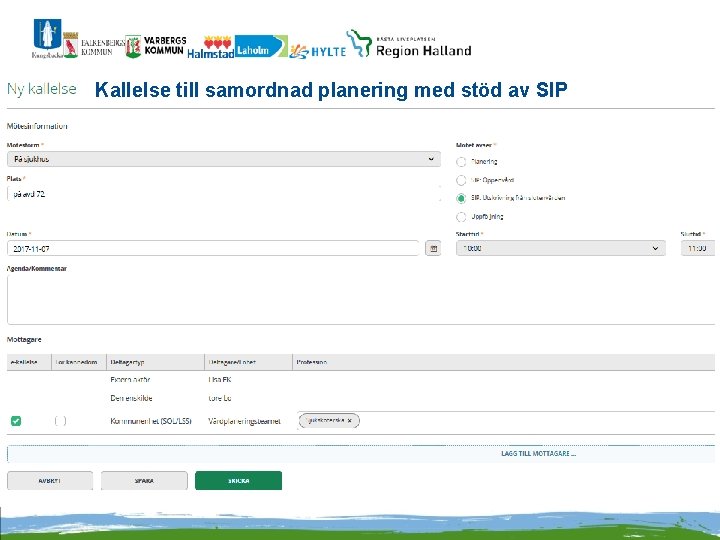Click the Region Halland logo
This screenshot has width=720, height=540.
pyautogui.click(x=409, y=44)
